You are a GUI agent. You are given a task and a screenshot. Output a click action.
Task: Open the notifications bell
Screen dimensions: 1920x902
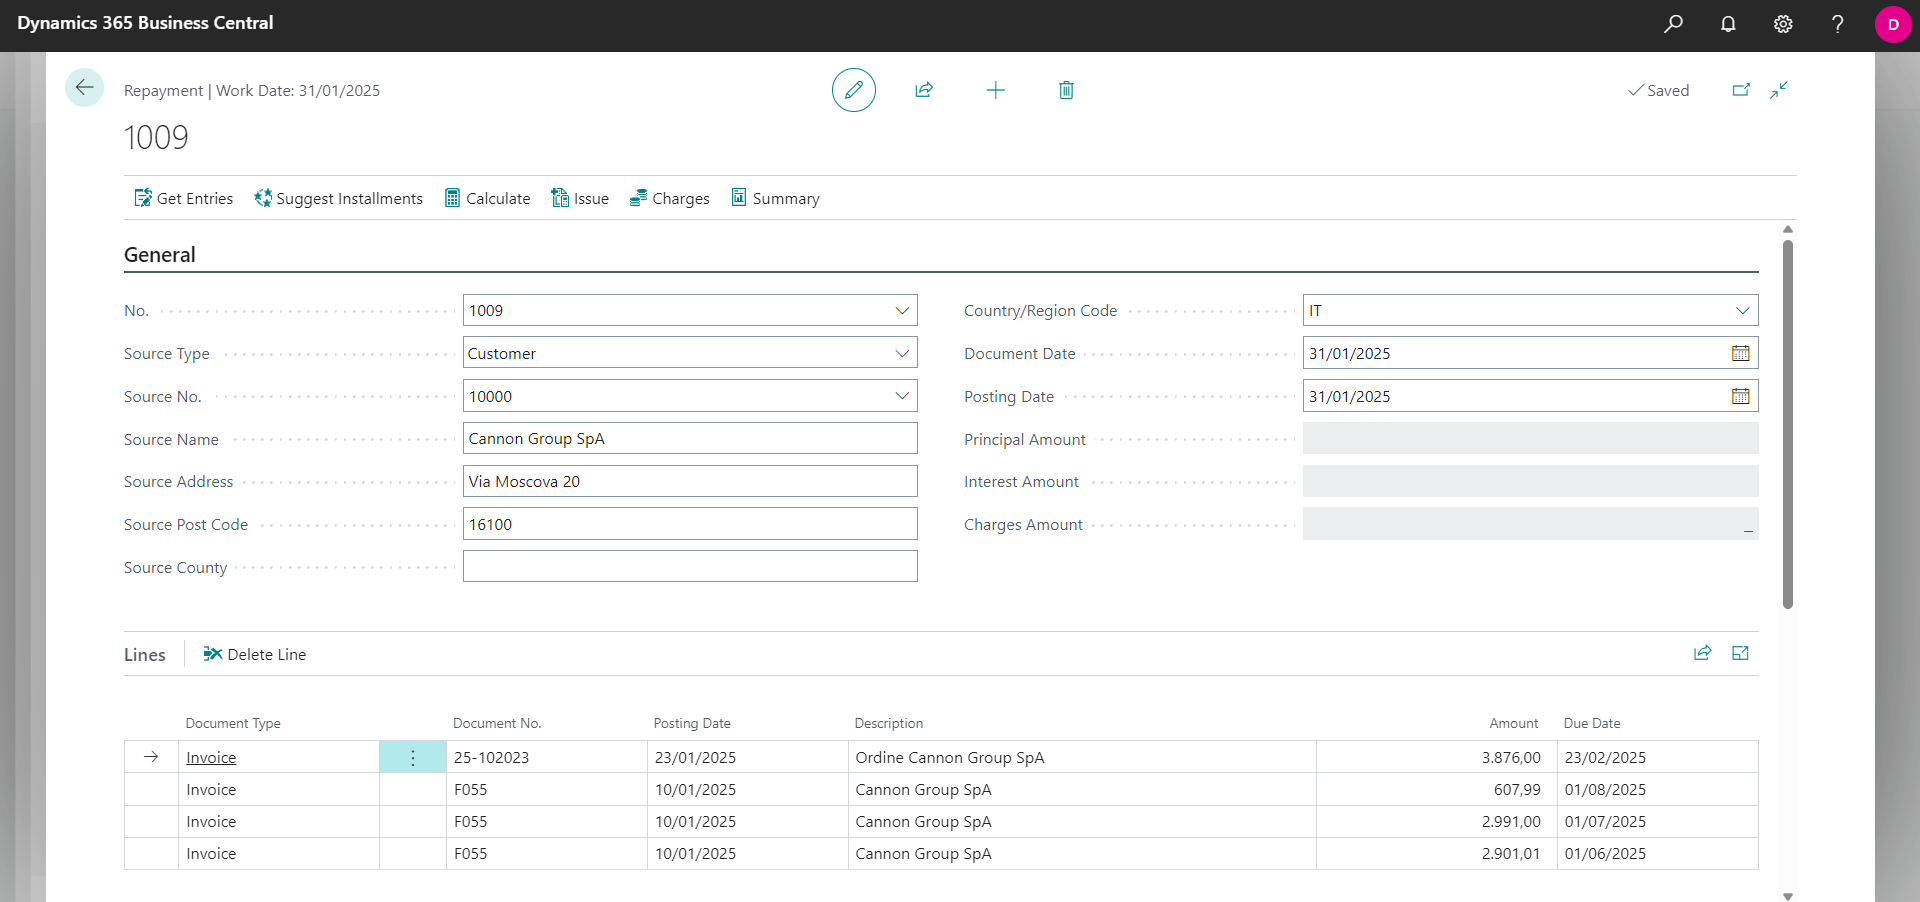[x=1728, y=24]
